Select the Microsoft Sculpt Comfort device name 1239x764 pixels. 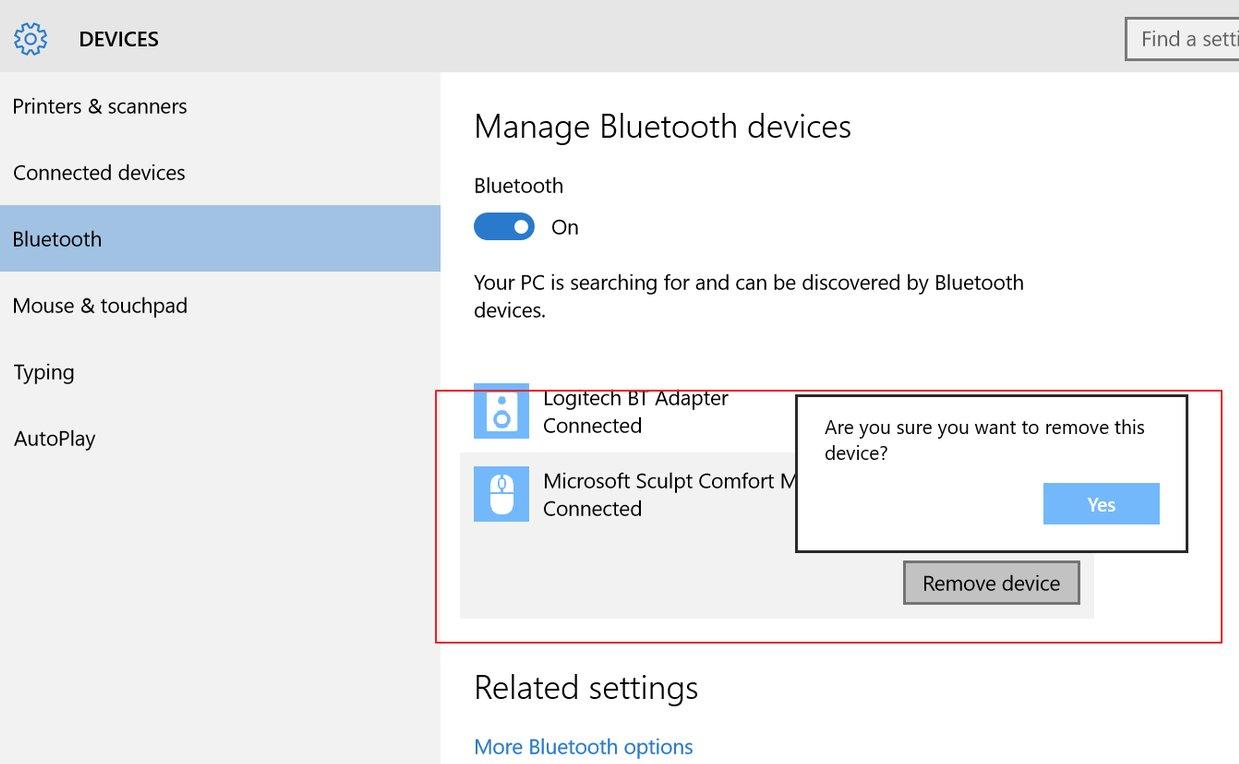point(669,481)
